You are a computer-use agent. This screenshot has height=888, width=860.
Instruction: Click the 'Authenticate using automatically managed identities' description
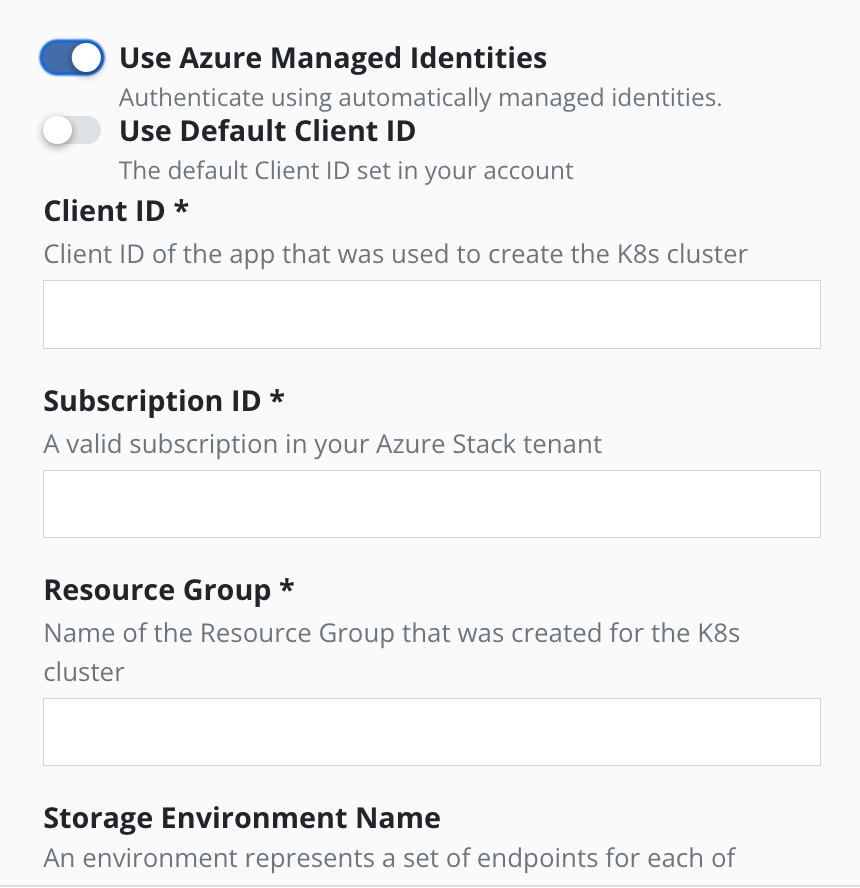420,98
